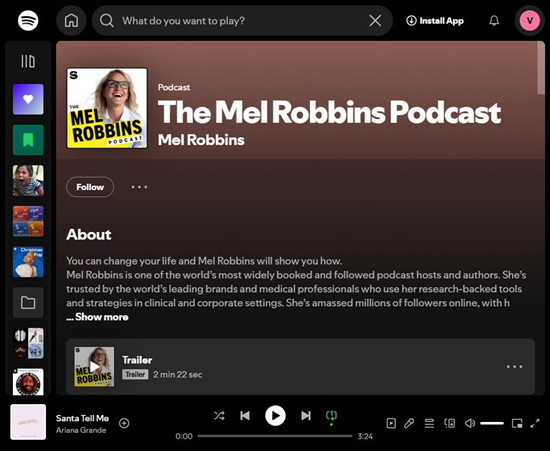This screenshot has width=550, height=451.
Task: Skip to next track
Action: point(306,416)
